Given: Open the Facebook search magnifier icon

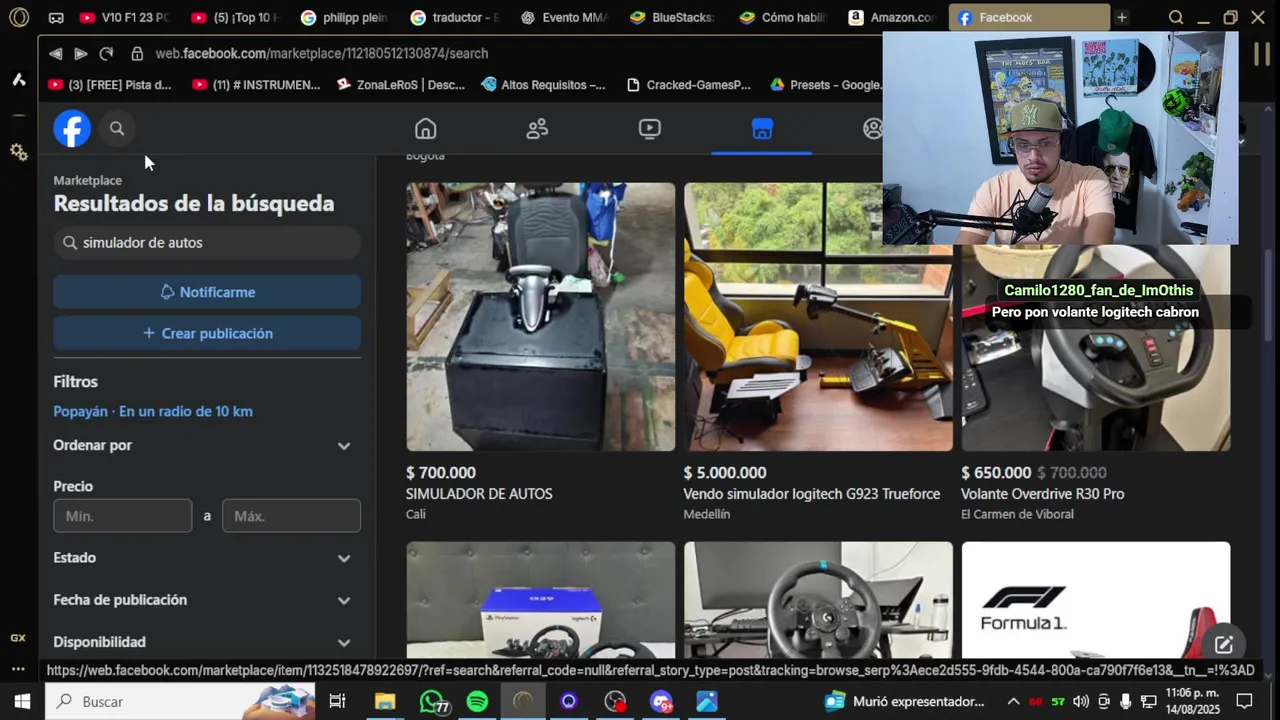Looking at the screenshot, I should 117,128.
